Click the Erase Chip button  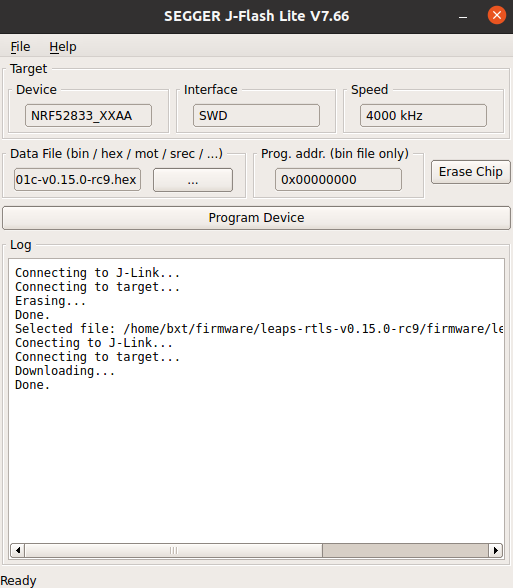point(471,172)
